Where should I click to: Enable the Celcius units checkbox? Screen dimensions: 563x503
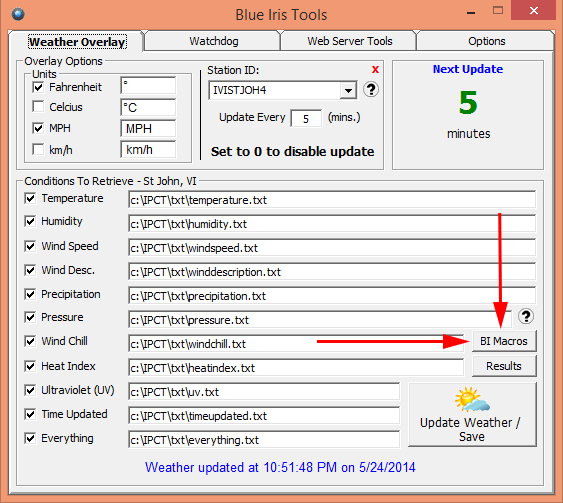[x=38, y=107]
